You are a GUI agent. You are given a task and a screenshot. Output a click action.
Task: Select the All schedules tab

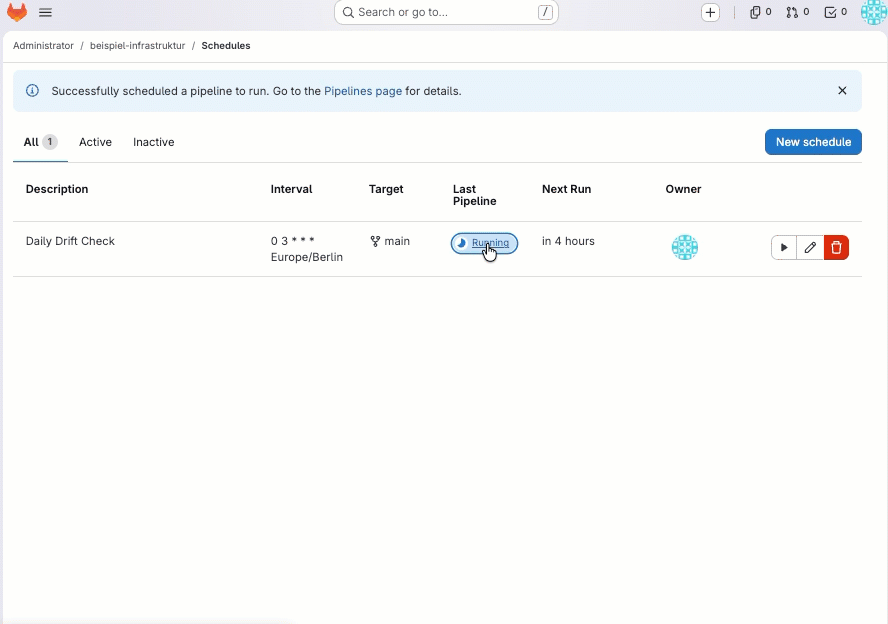[x=40, y=142]
